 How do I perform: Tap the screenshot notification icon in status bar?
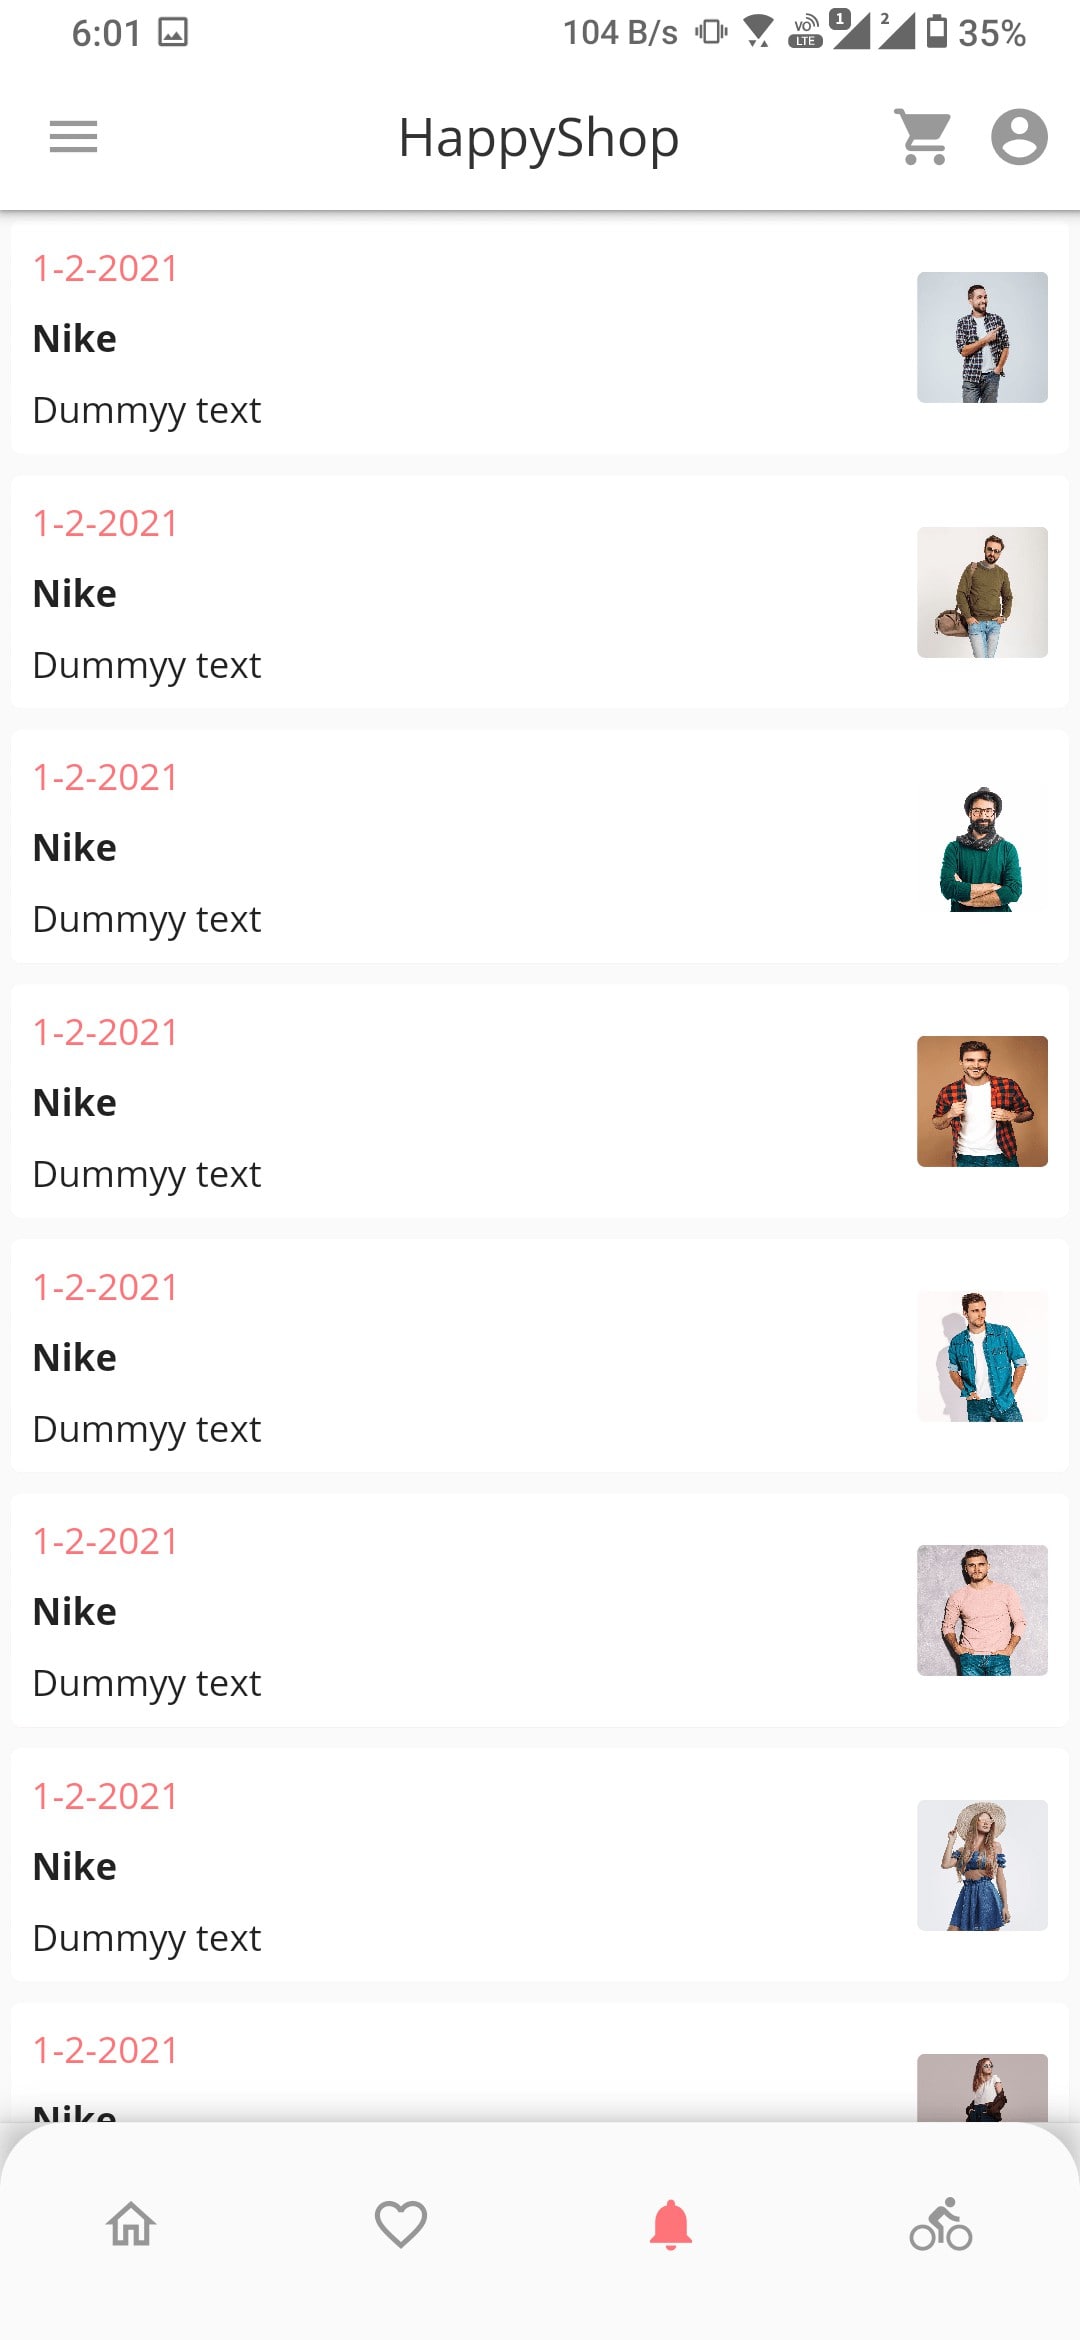173,33
